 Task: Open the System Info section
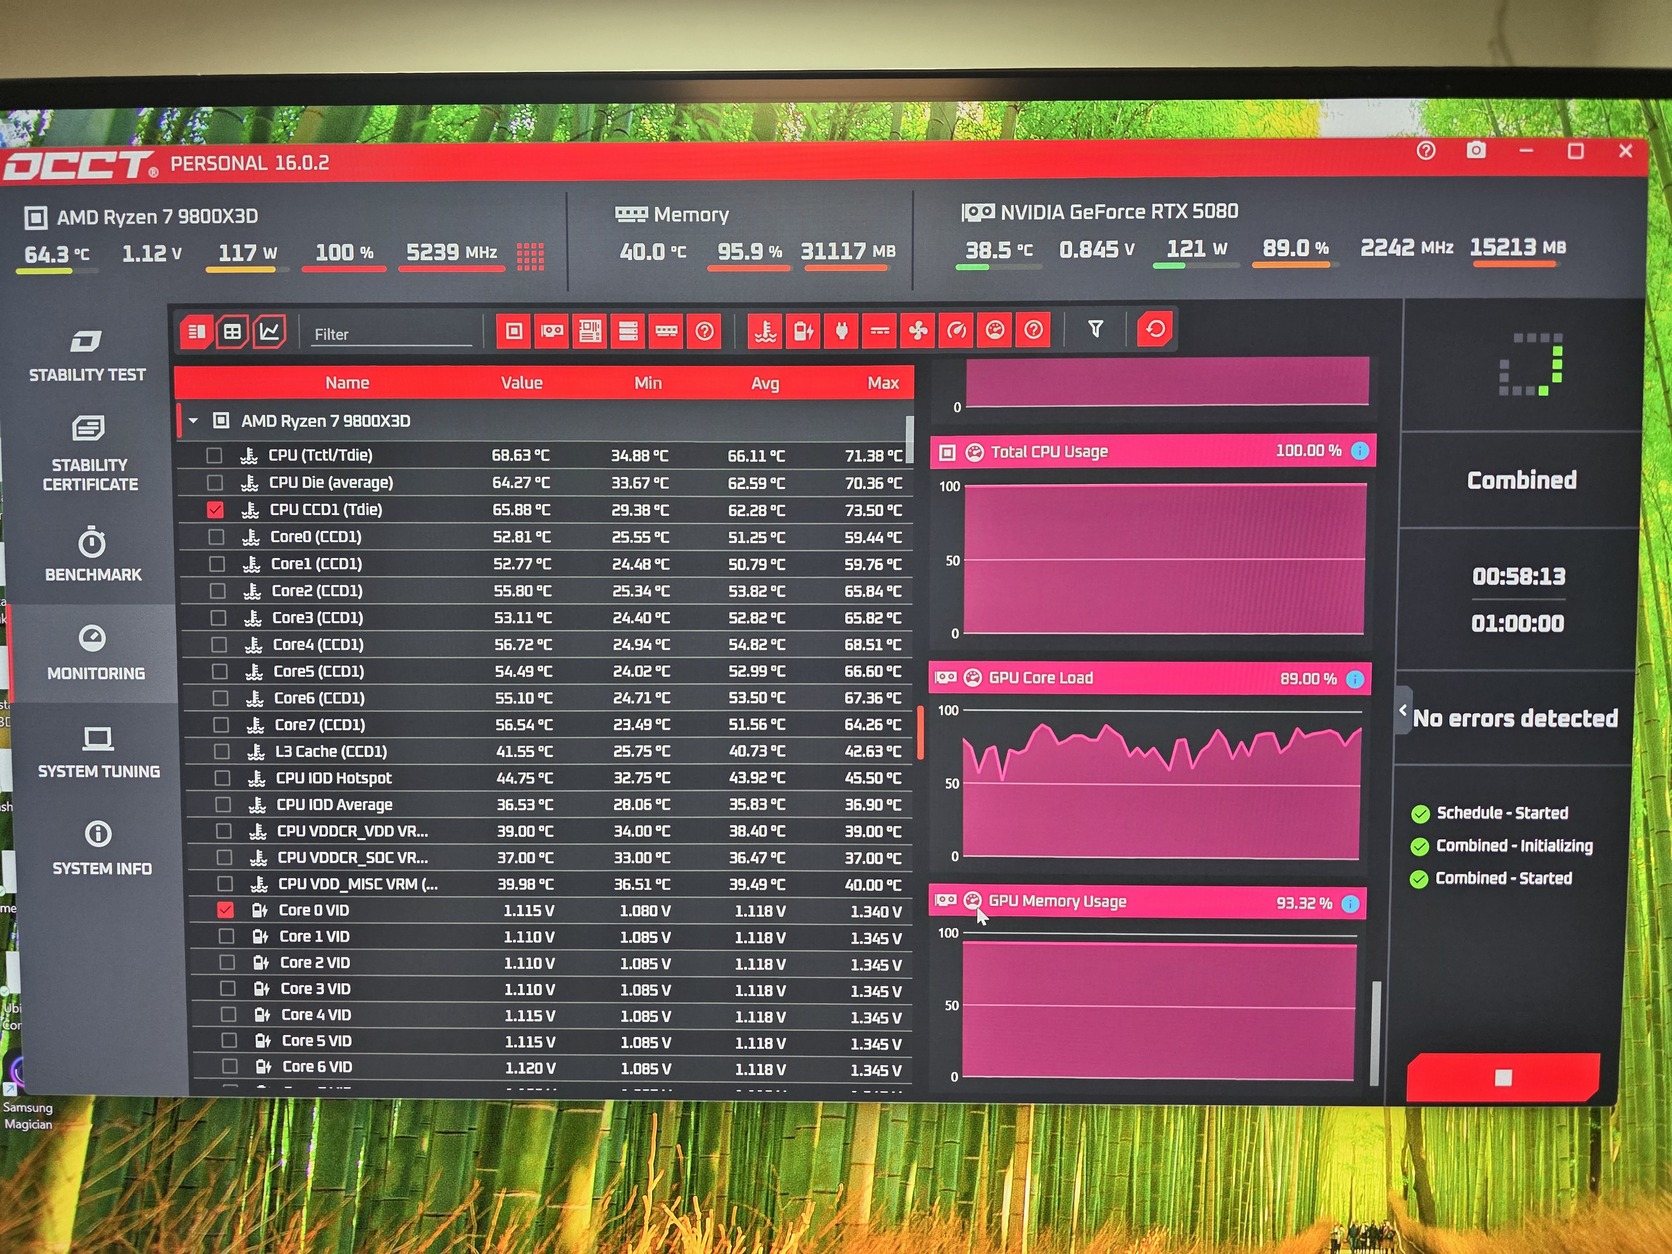pos(101,849)
